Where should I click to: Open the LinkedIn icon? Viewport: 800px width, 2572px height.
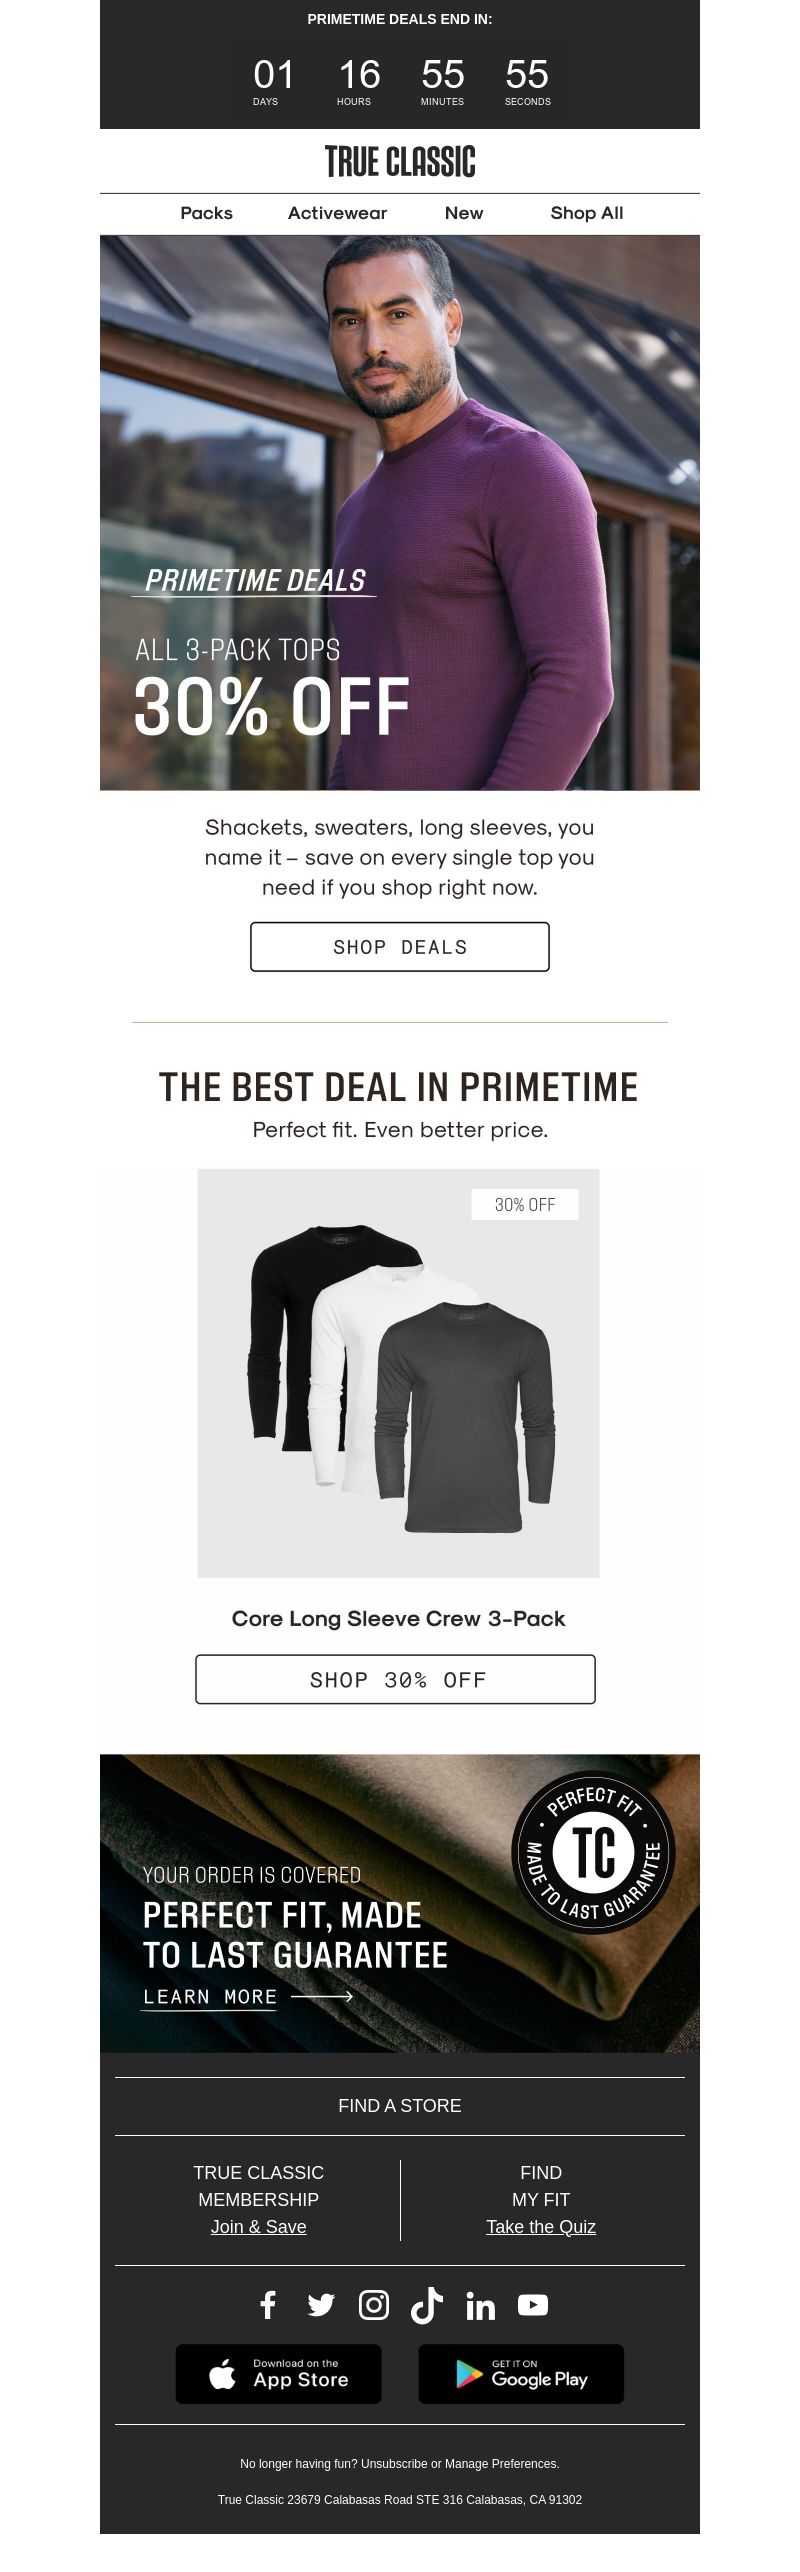point(480,2306)
